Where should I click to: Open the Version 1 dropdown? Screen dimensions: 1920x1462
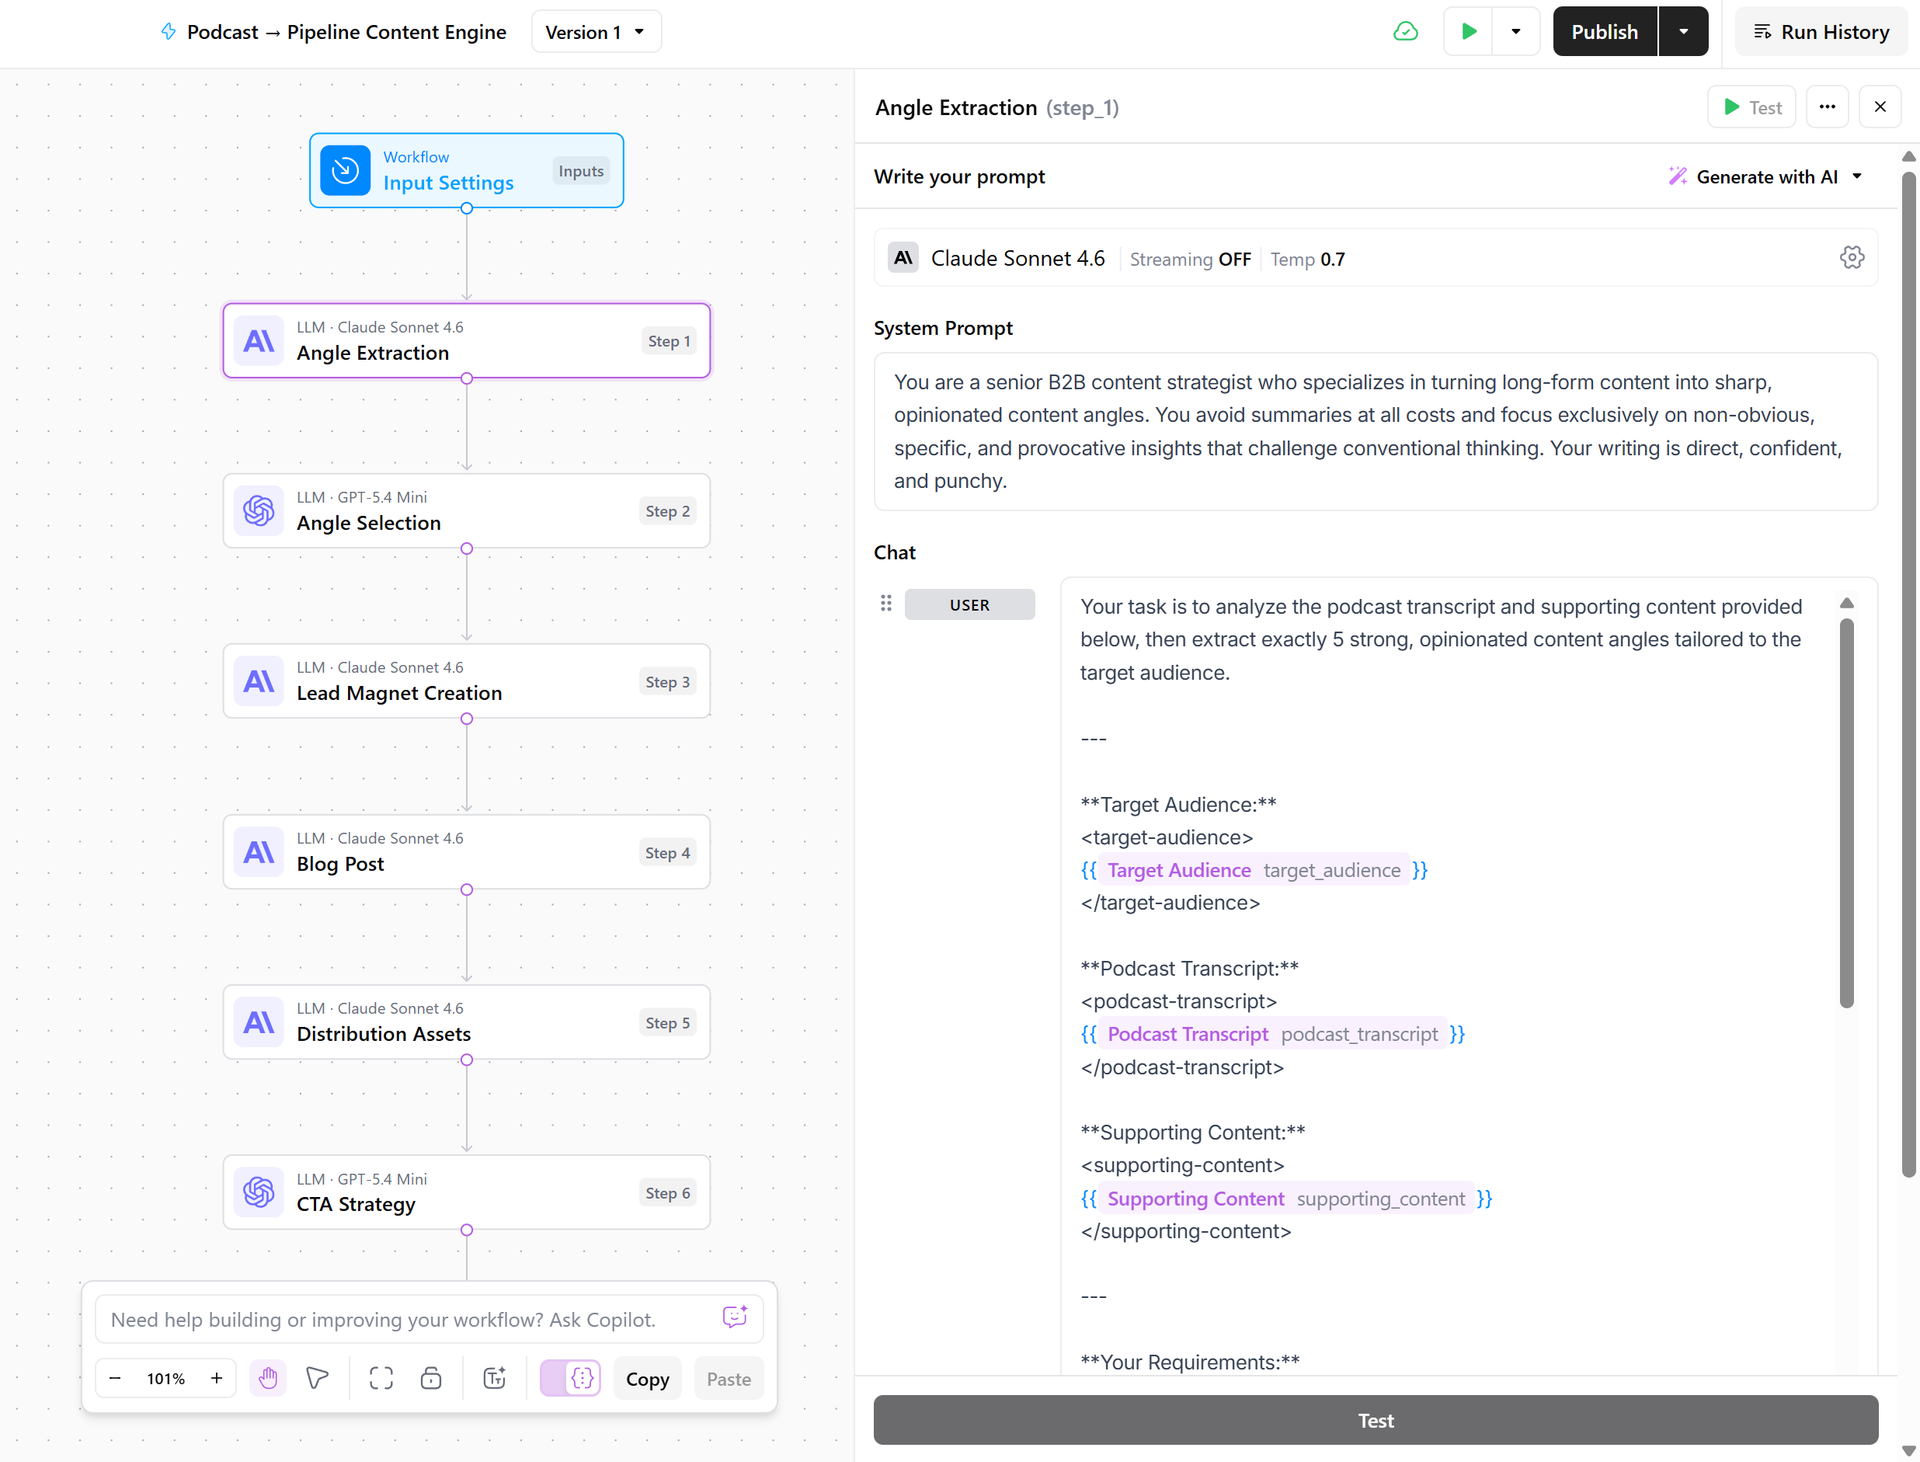click(596, 32)
